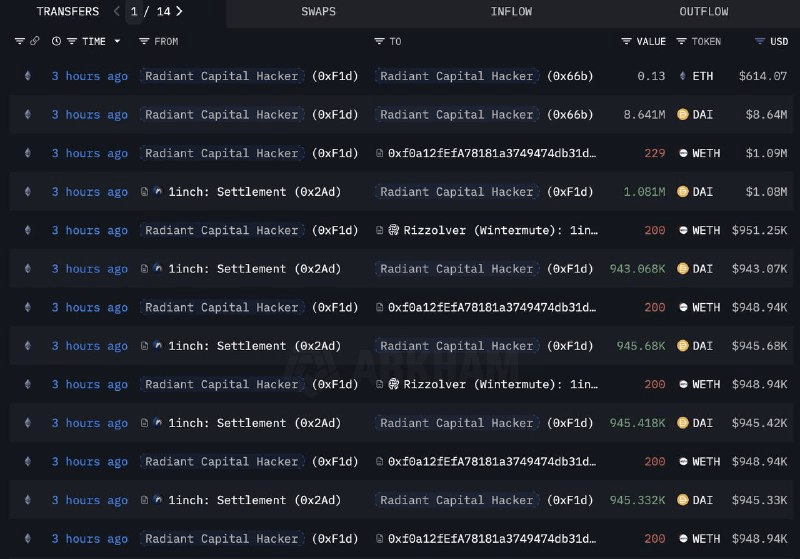Switch to the INFLOW tab
This screenshot has width=800, height=559.
[511, 12]
